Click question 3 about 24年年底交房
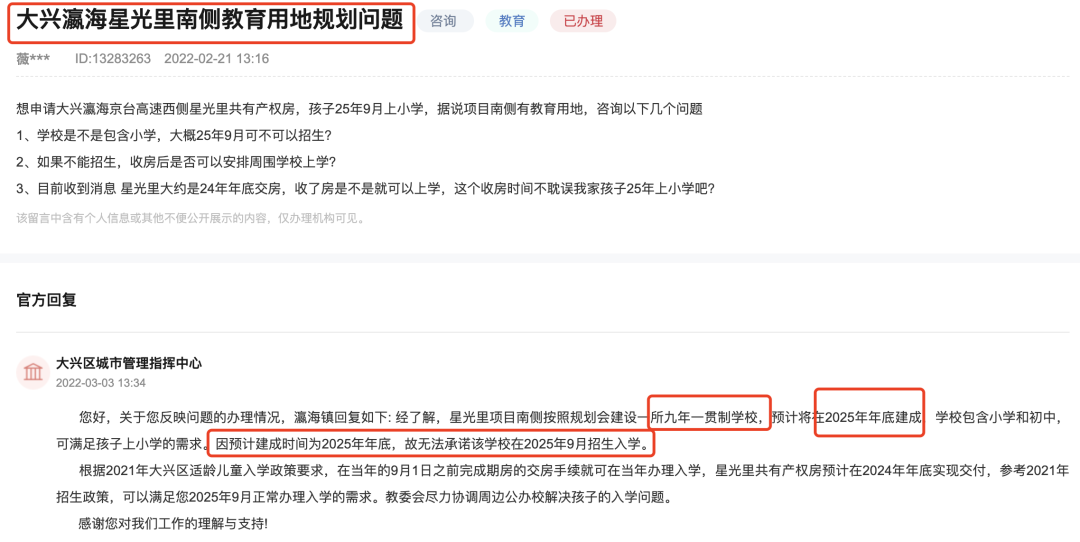Viewport: 1080px width, 542px height. [366, 189]
